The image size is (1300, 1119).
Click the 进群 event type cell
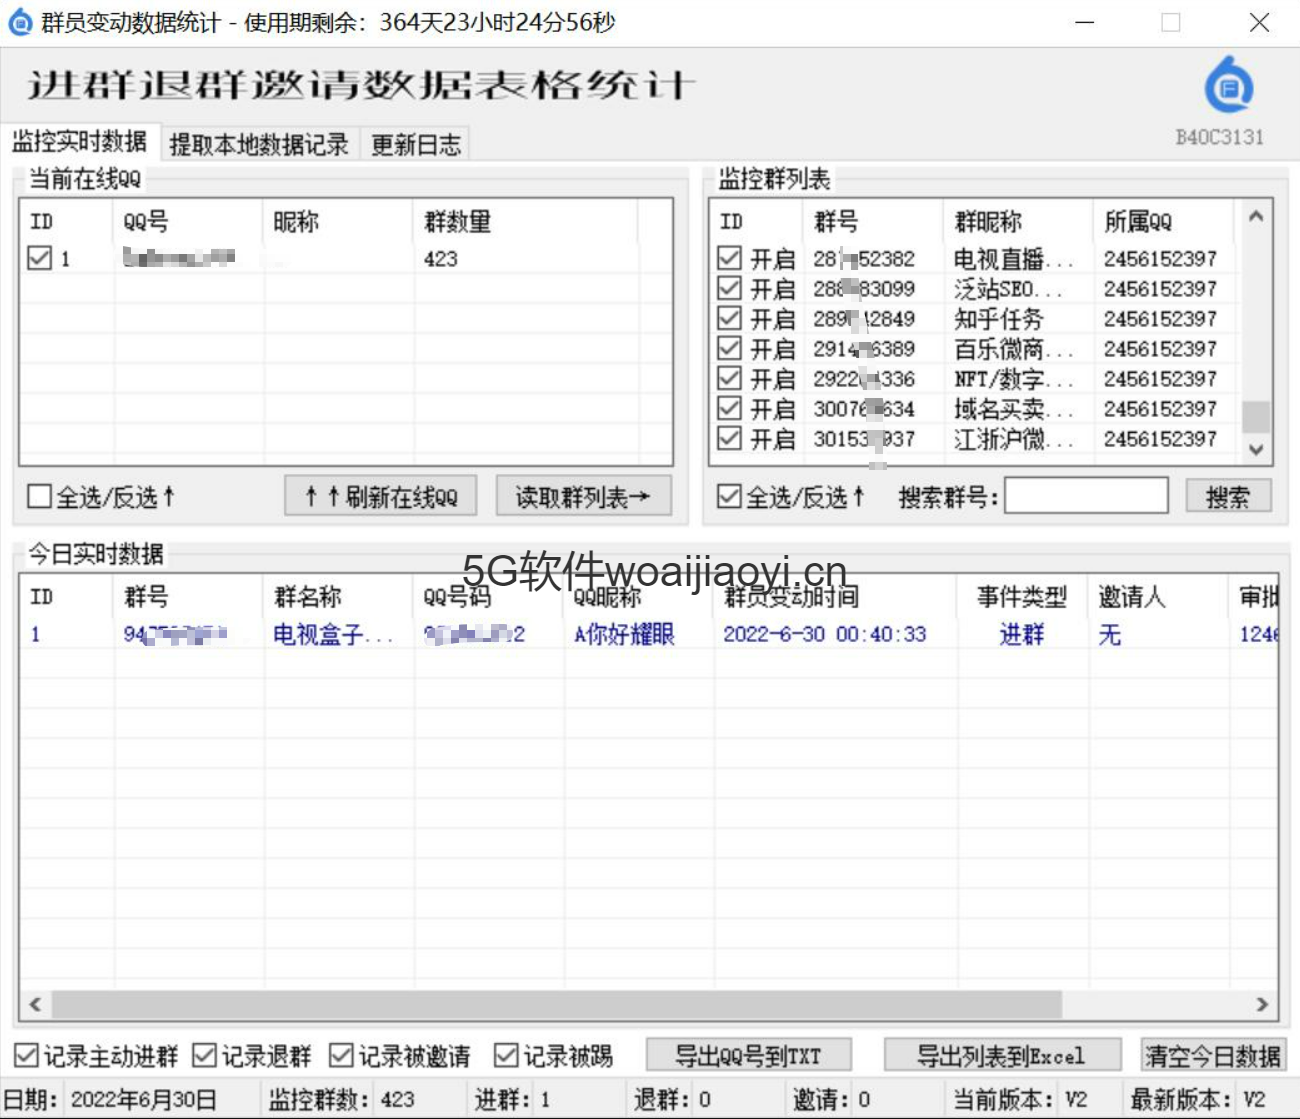(1022, 634)
